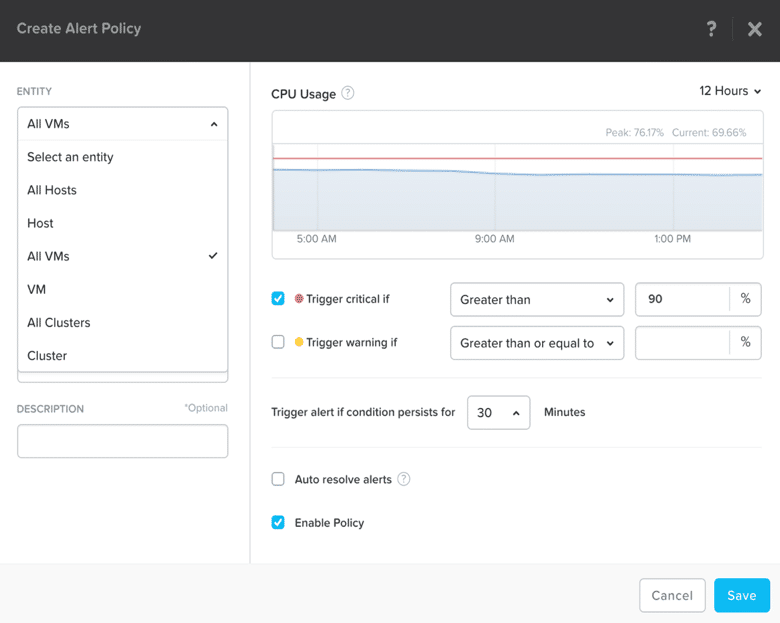The width and height of the screenshot is (780, 623).
Task: Open the 12 Hours time range dropdown
Action: pyautogui.click(x=730, y=91)
